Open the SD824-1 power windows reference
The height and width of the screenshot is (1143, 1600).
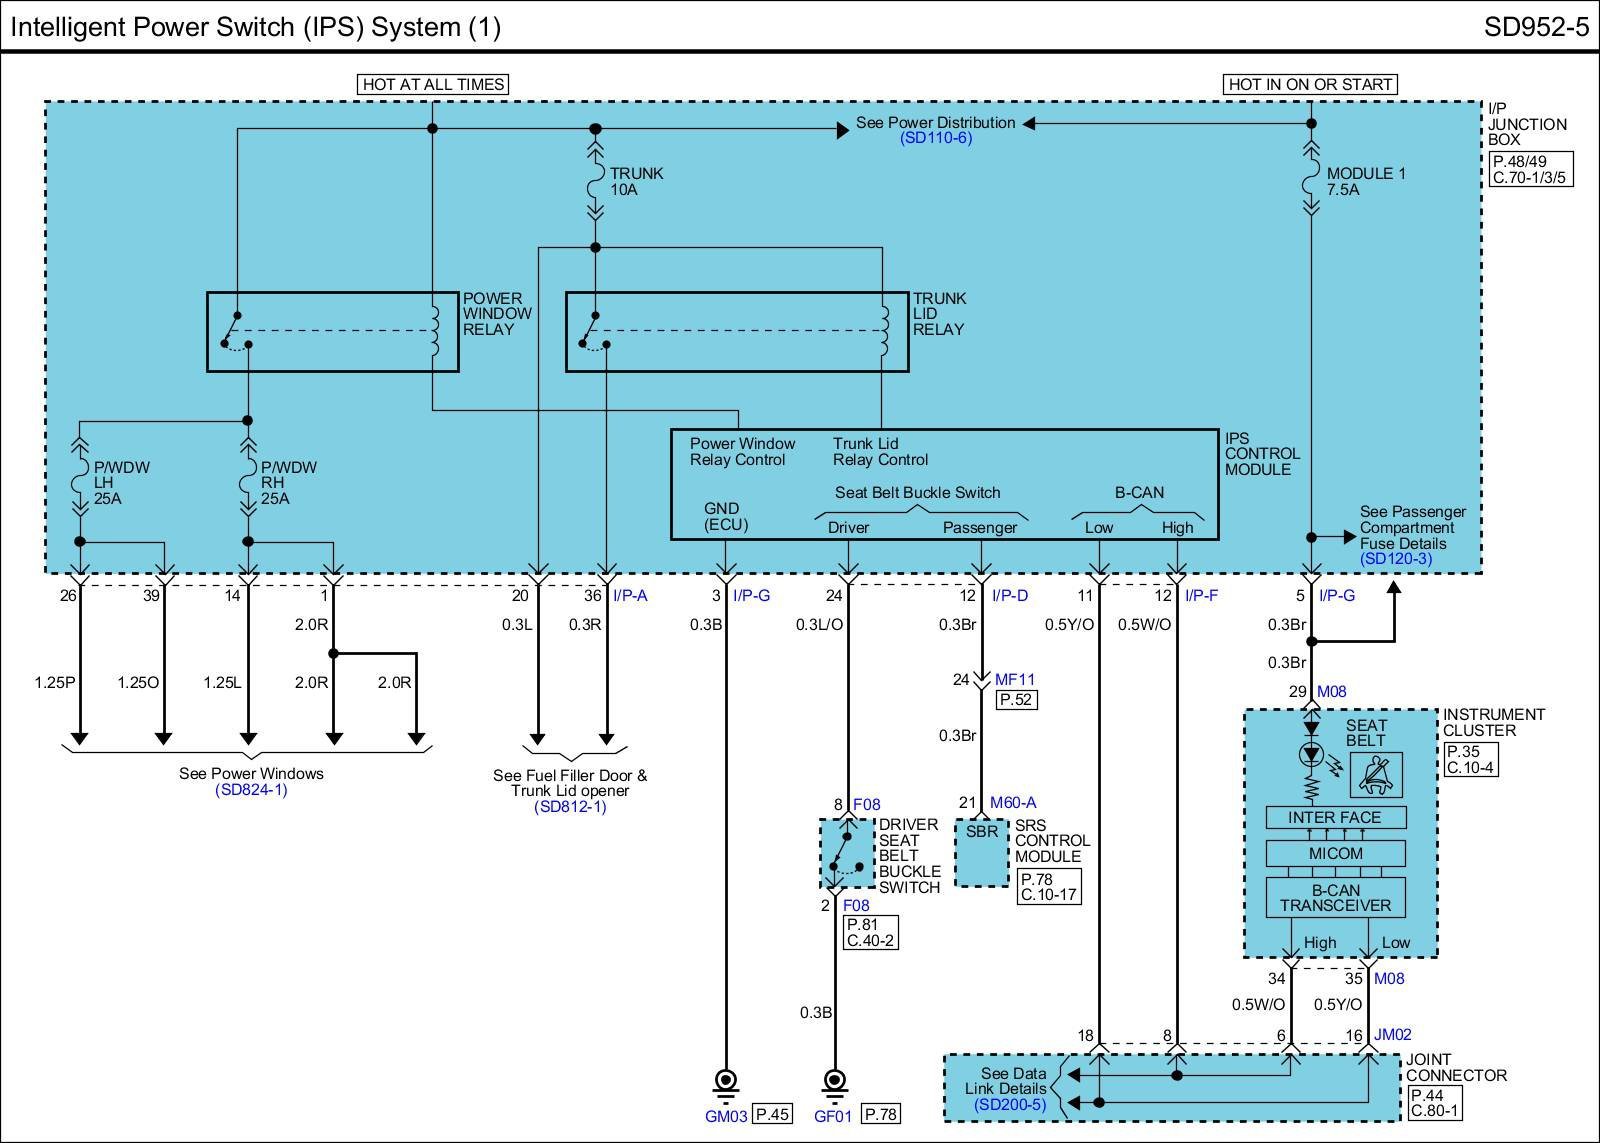[251, 790]
